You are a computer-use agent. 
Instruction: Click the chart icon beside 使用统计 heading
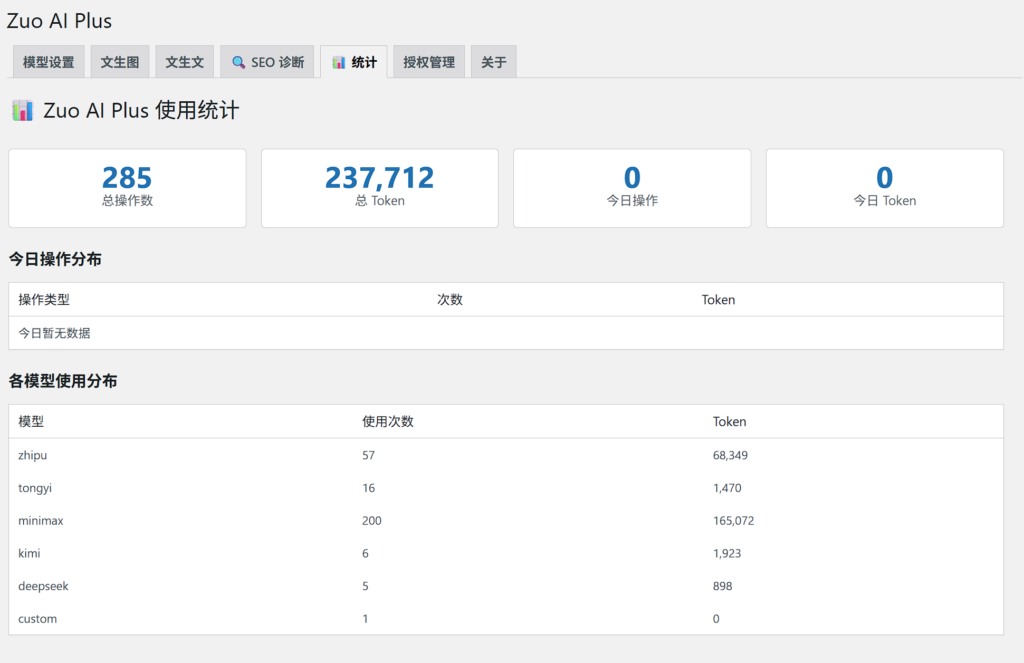(x=22, y=111)
